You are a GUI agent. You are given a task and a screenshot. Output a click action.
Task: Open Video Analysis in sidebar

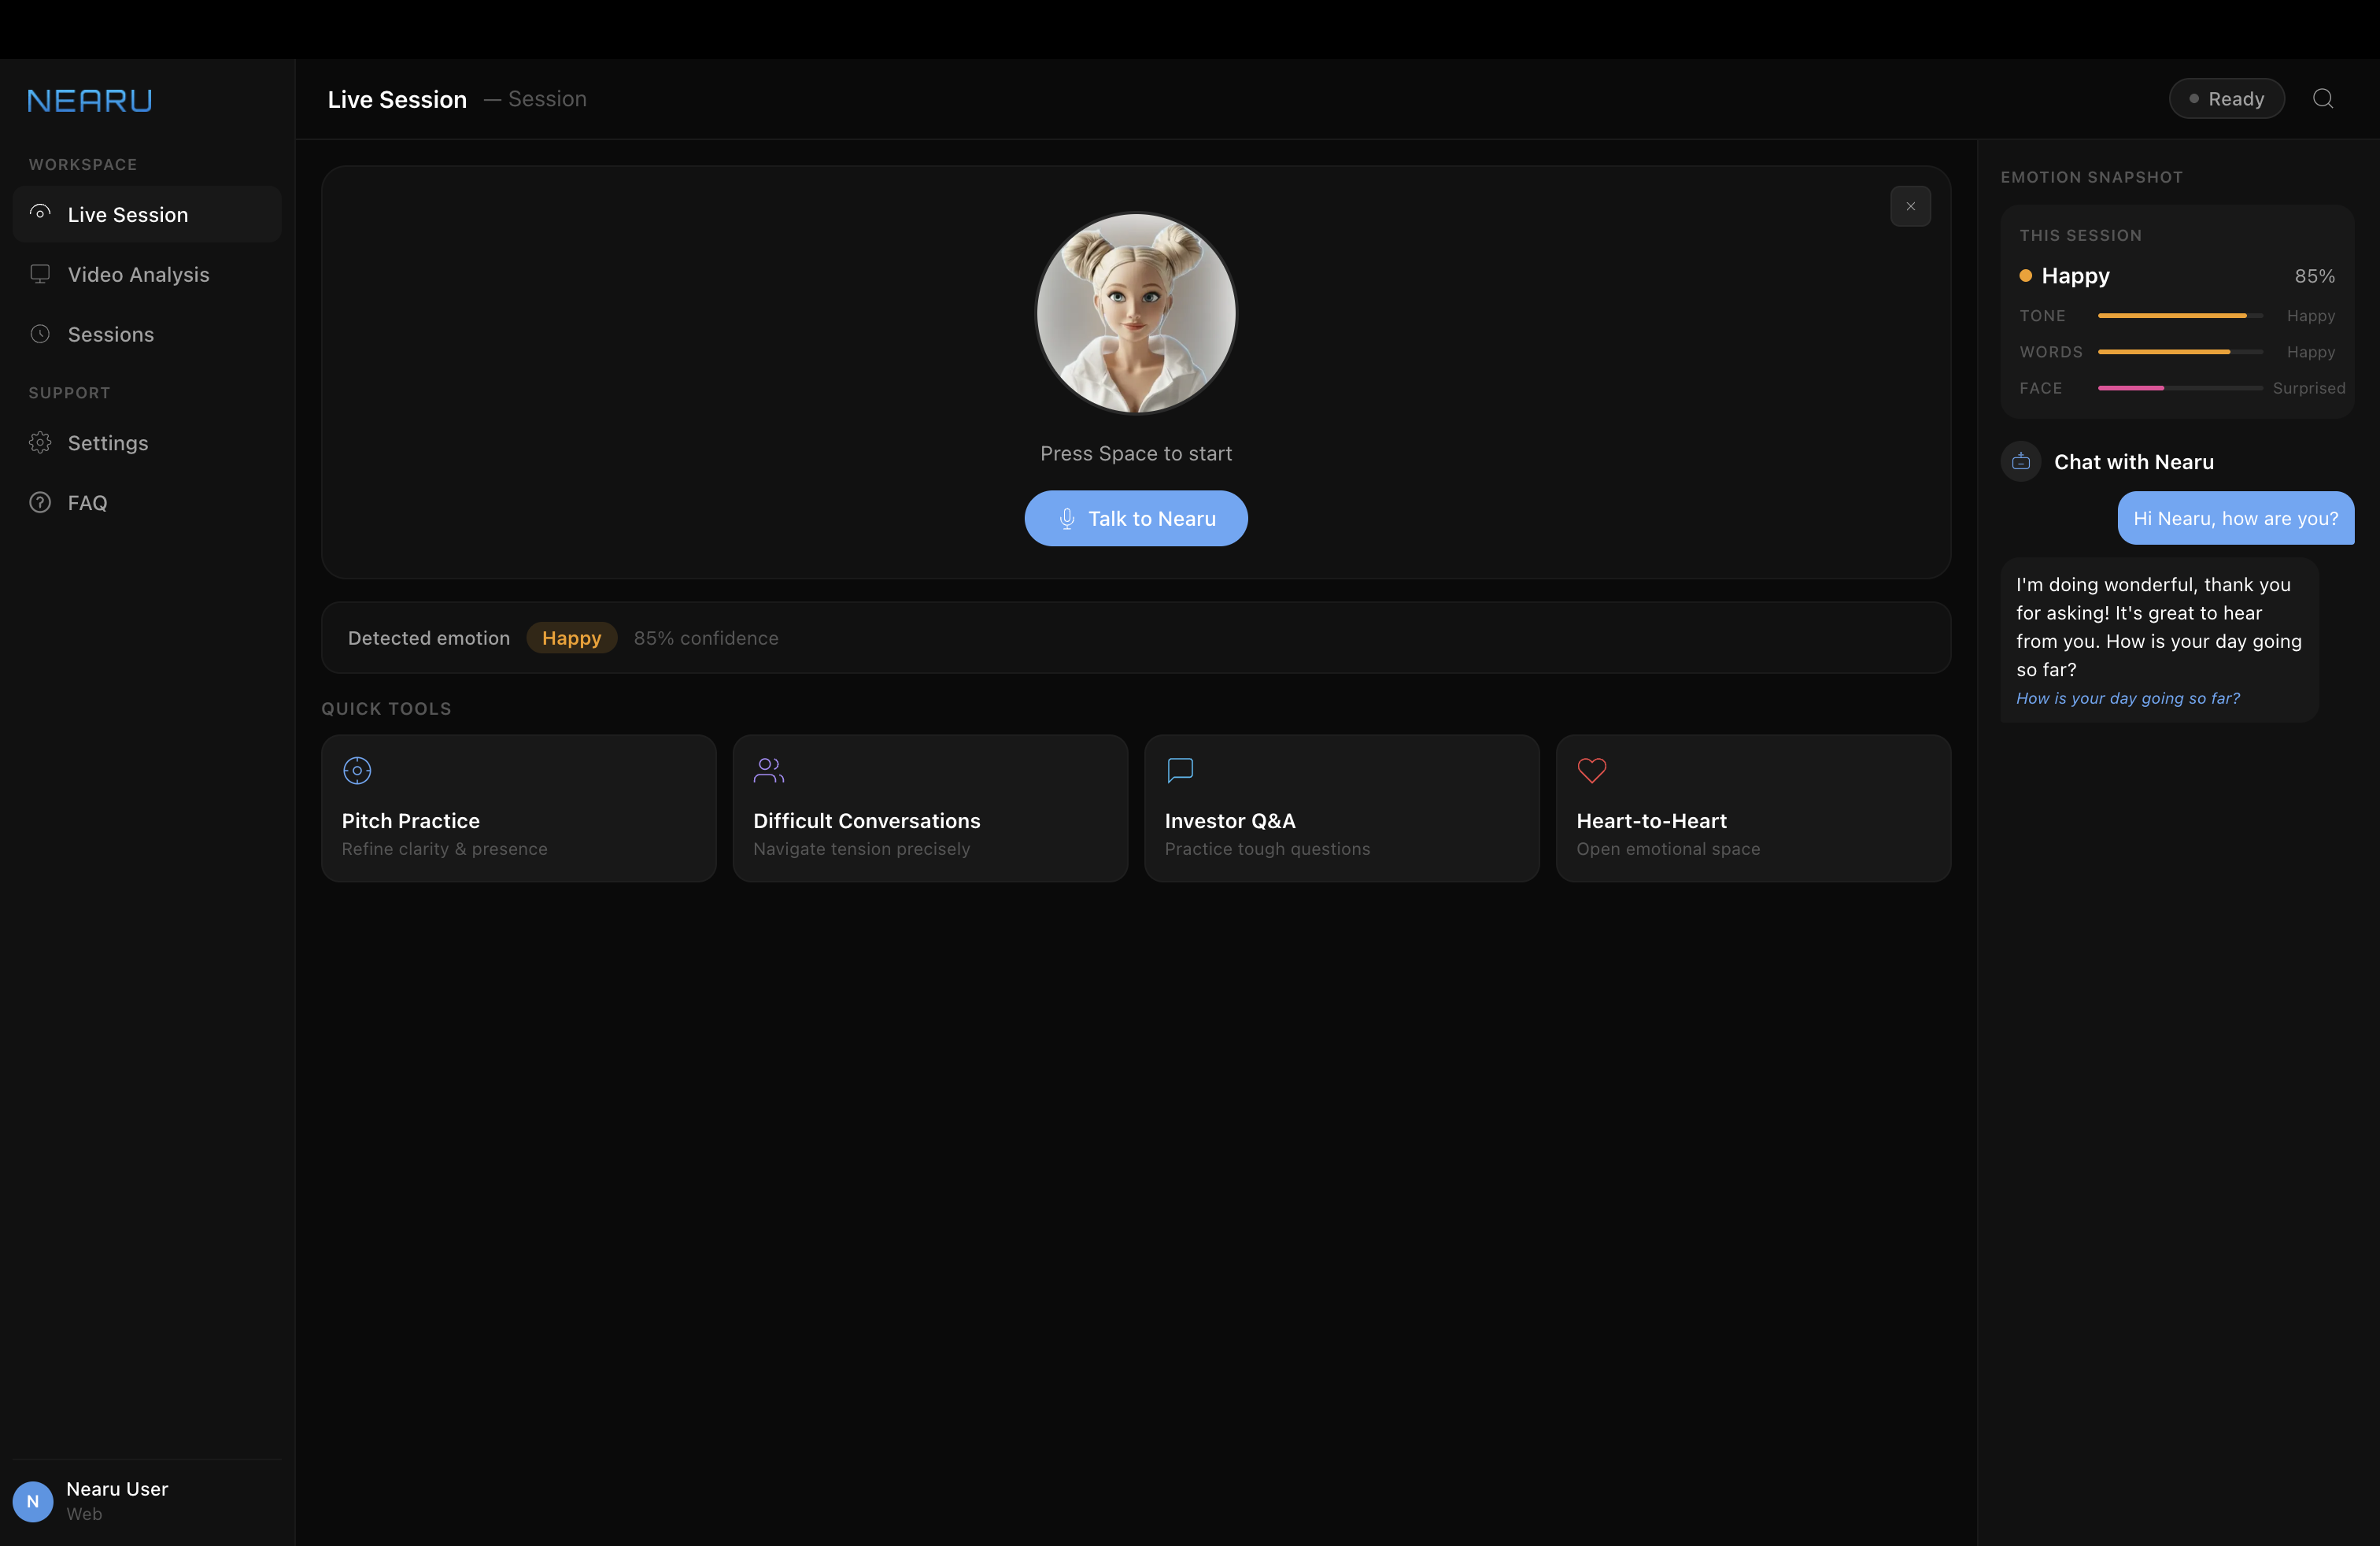click(x=138, y=274)
